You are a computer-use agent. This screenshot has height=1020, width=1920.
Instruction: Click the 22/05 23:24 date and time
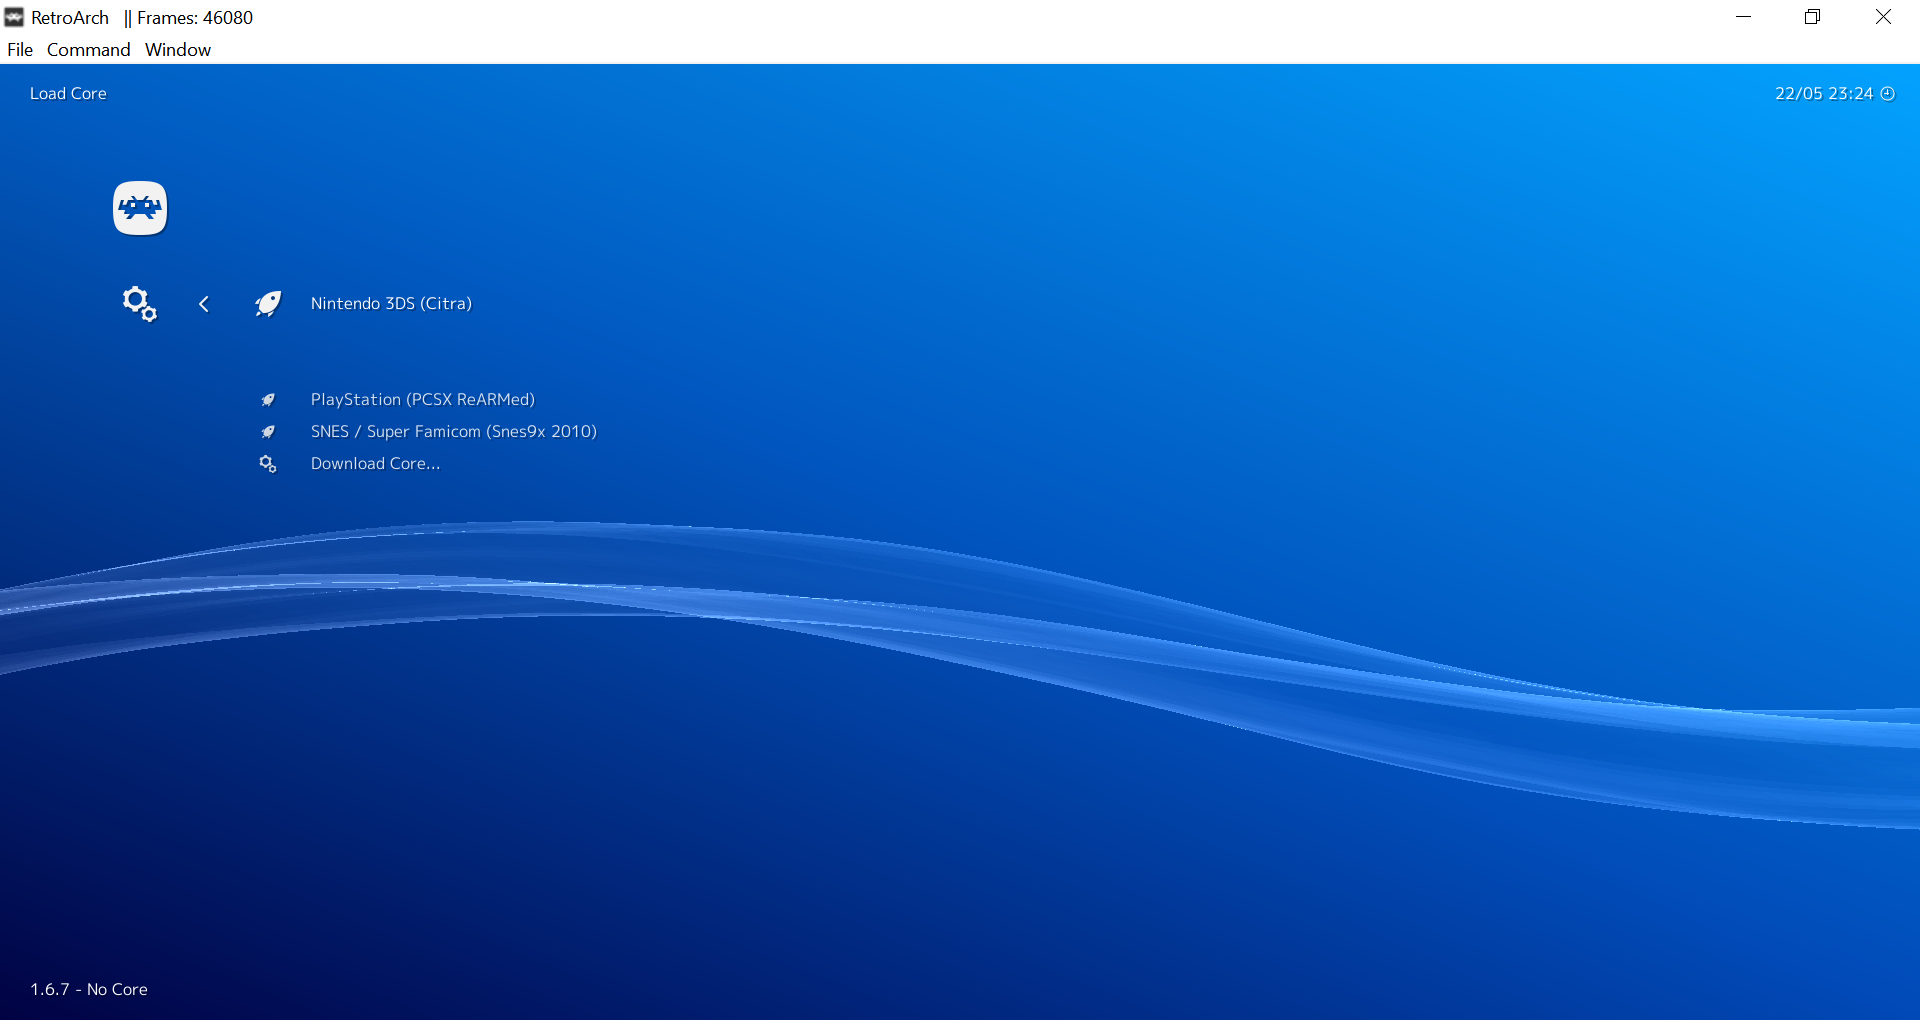[1824, 94]
